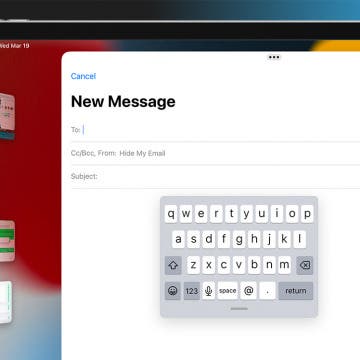This screenshot has height=360, width=360.
Task: Grab the floating keyboard handle bar
Action: point(239,309)
